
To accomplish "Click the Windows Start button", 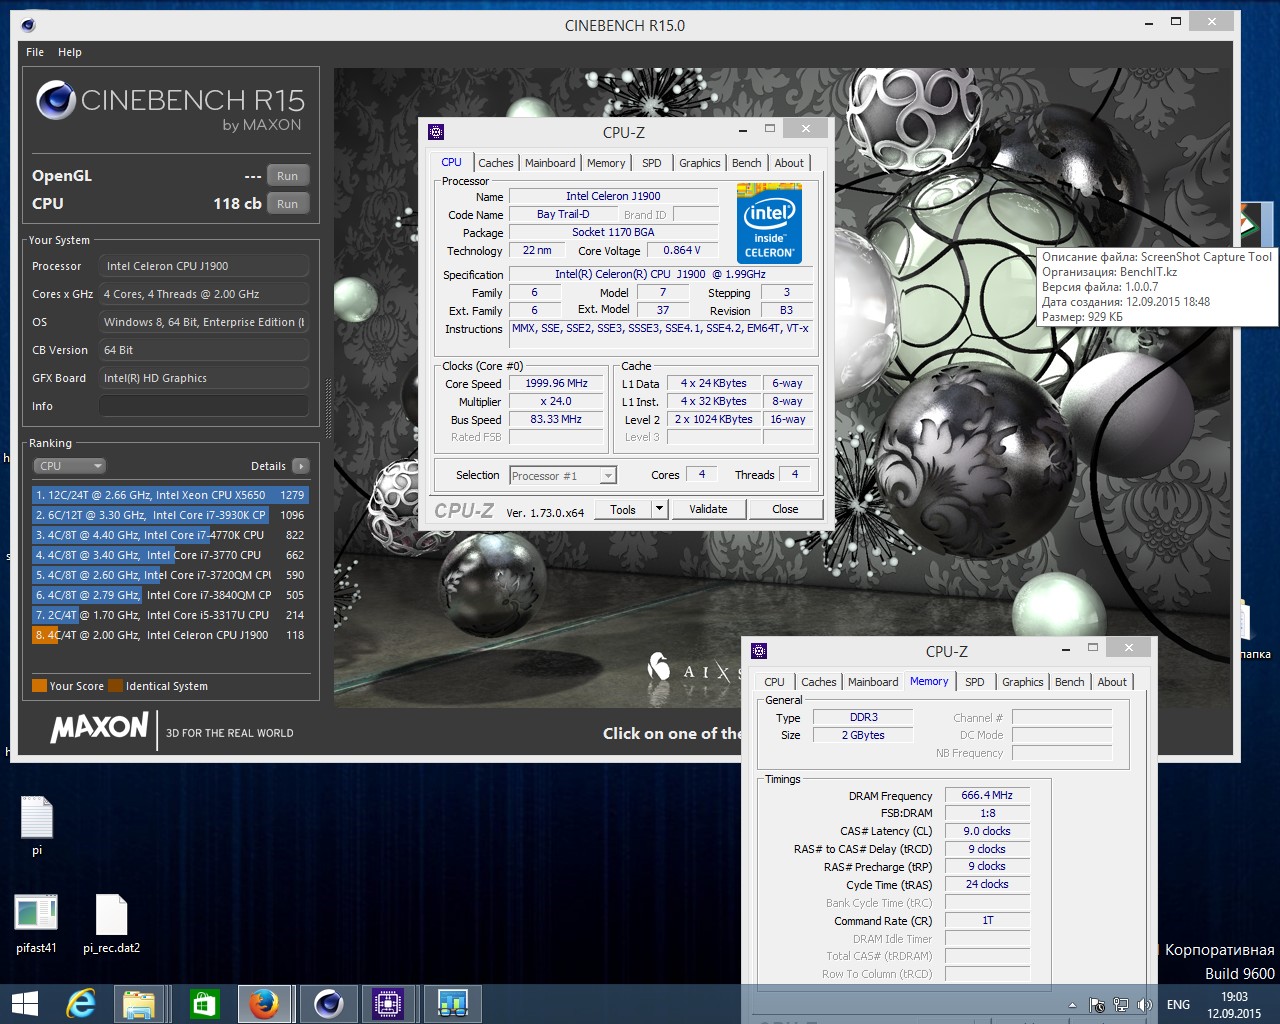I will (24, 1004).
